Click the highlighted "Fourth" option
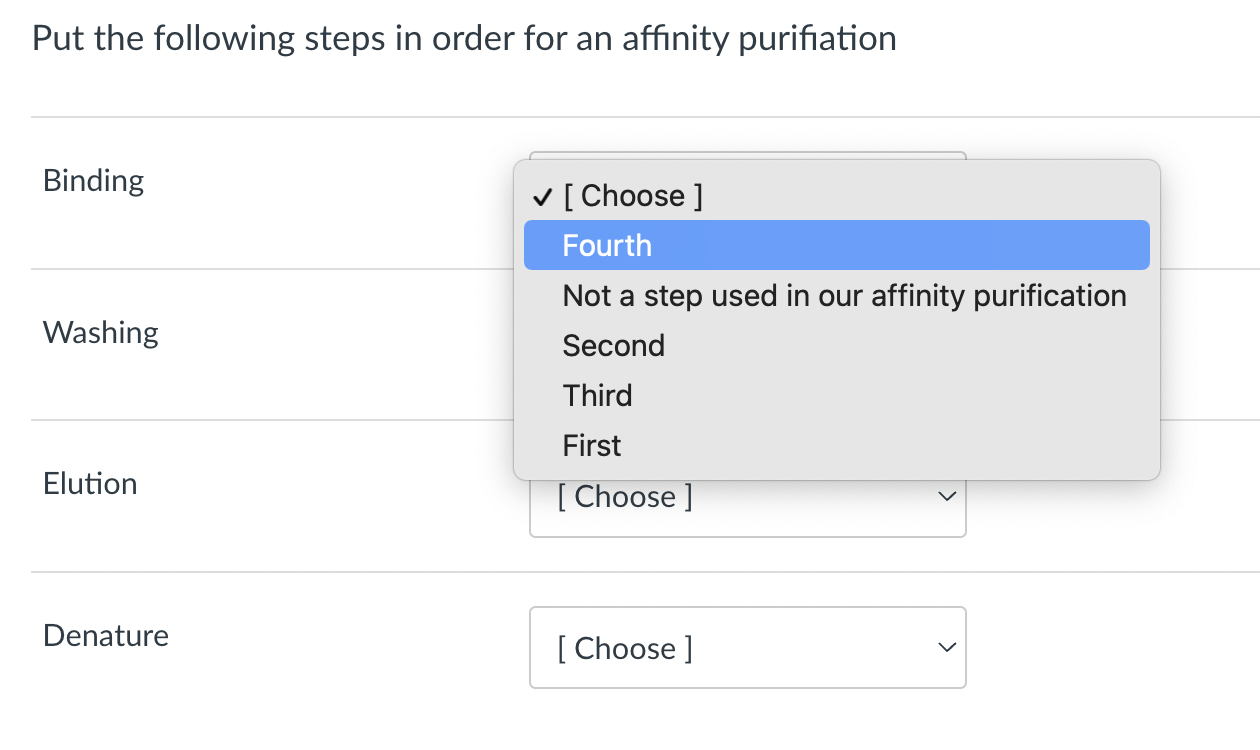Screen dimensions: 1260x750 pyautogui.click(x=606, y=245)
